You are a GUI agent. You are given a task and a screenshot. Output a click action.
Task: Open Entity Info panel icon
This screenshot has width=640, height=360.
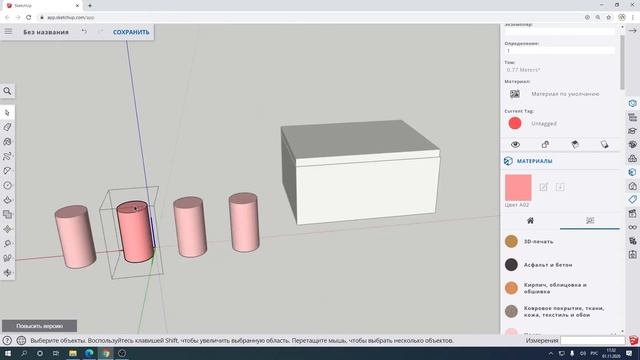633,103
